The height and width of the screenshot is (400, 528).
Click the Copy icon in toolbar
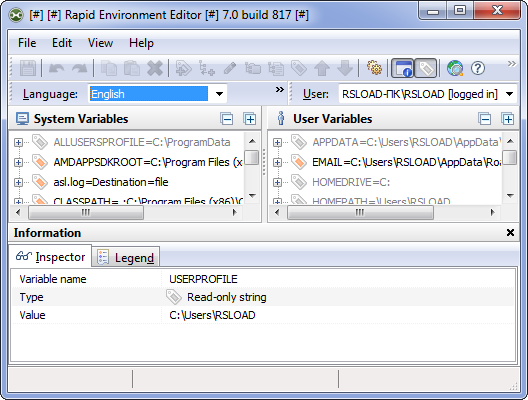pos(109,68)
